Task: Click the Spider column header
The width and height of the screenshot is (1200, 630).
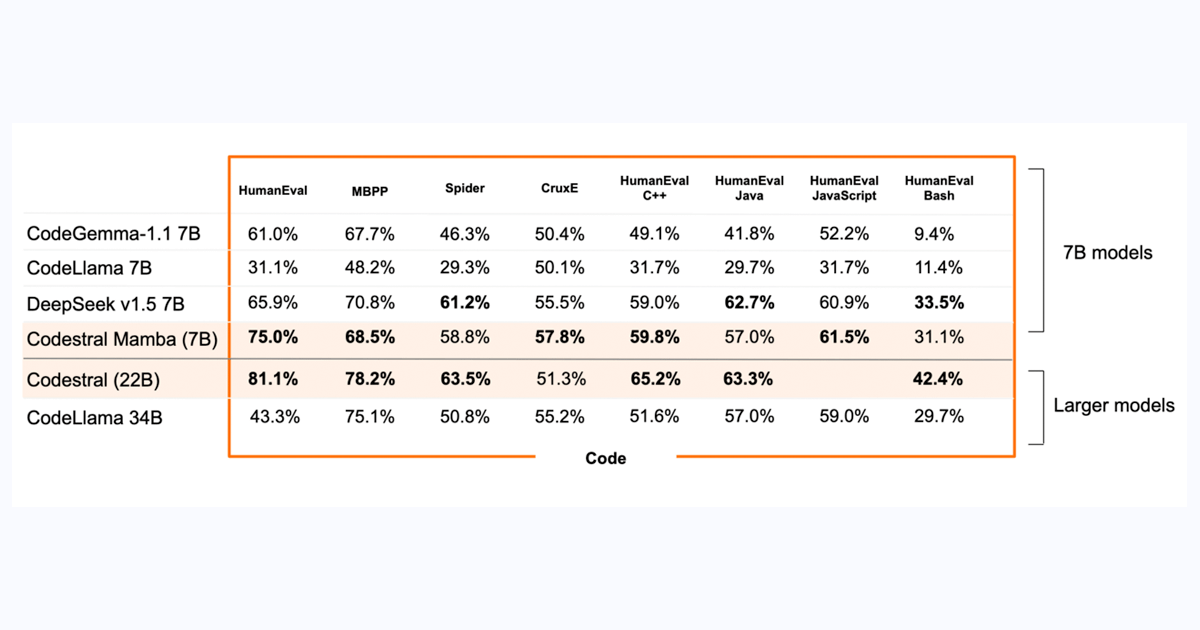Action: coord(465,188)
